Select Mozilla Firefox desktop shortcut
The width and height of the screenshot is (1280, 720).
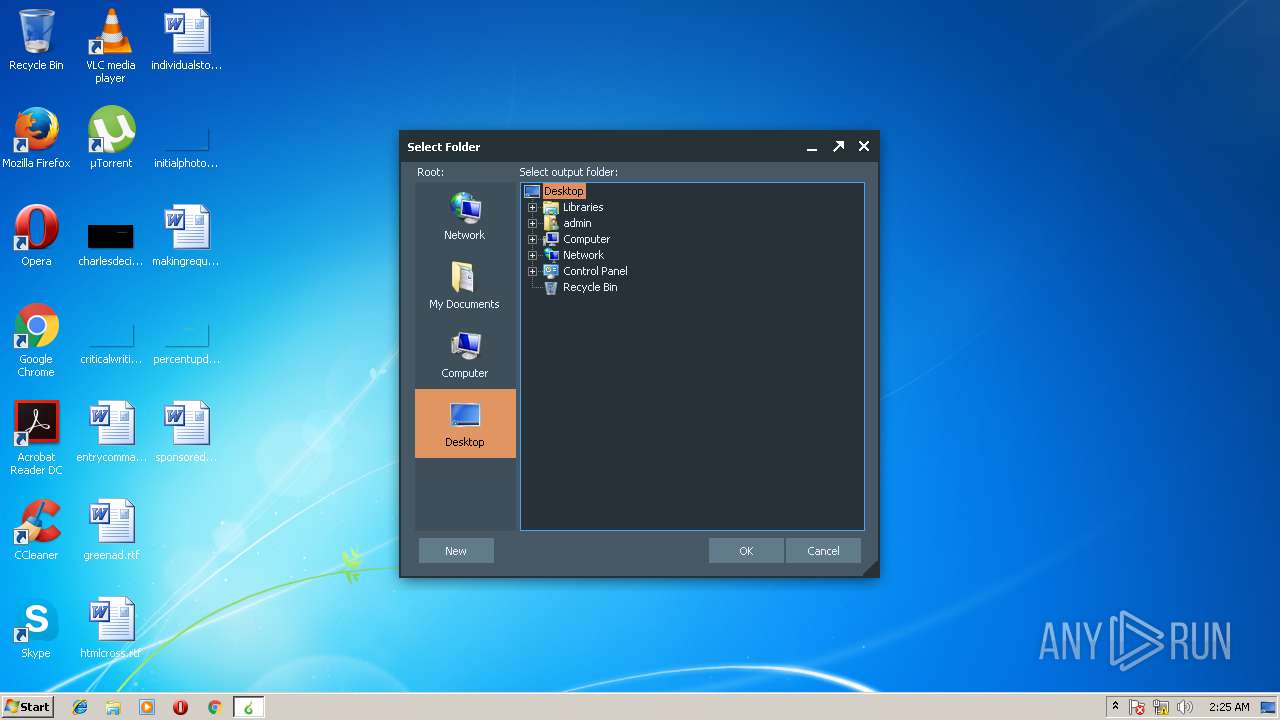point(36,138)
